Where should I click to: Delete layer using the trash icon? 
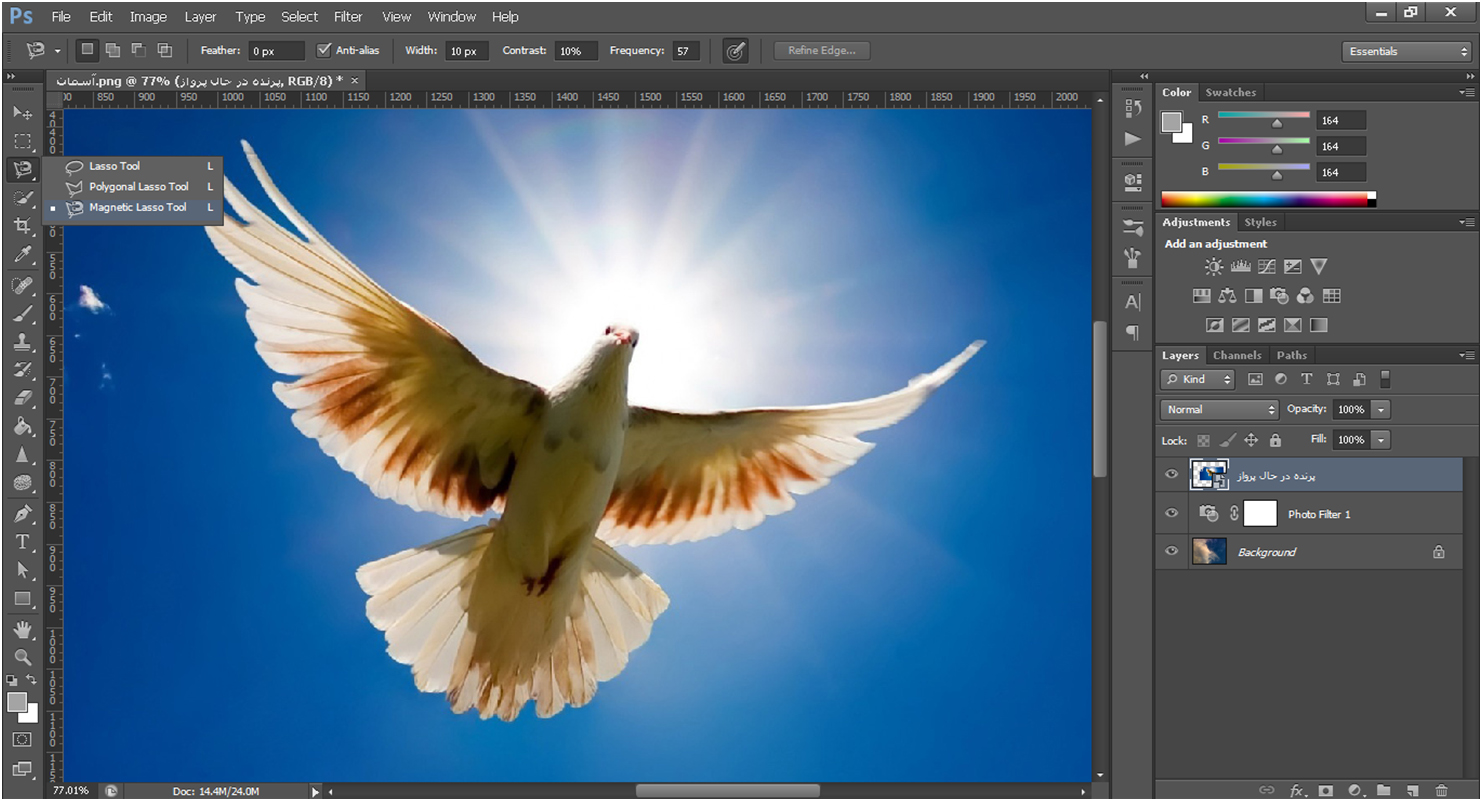1440,790
